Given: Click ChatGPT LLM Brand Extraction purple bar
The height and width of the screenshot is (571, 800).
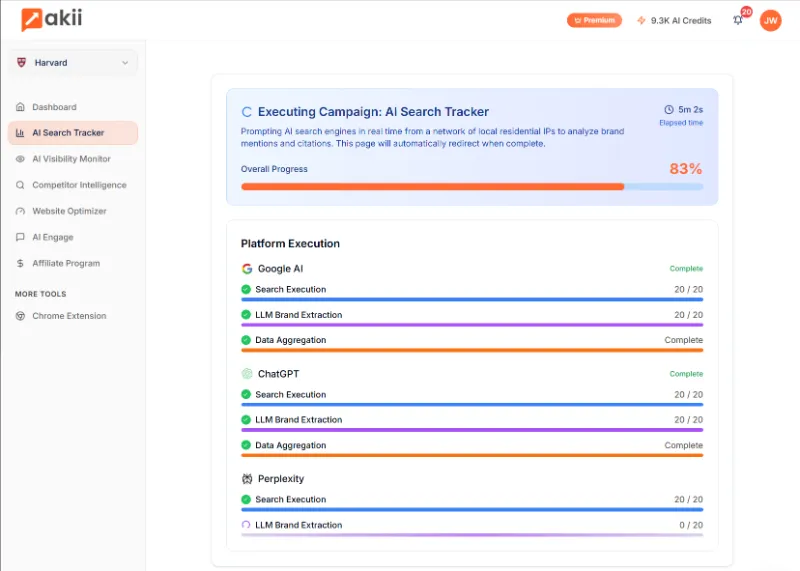Looking at the screenshot, I should [x=472, y=430].
